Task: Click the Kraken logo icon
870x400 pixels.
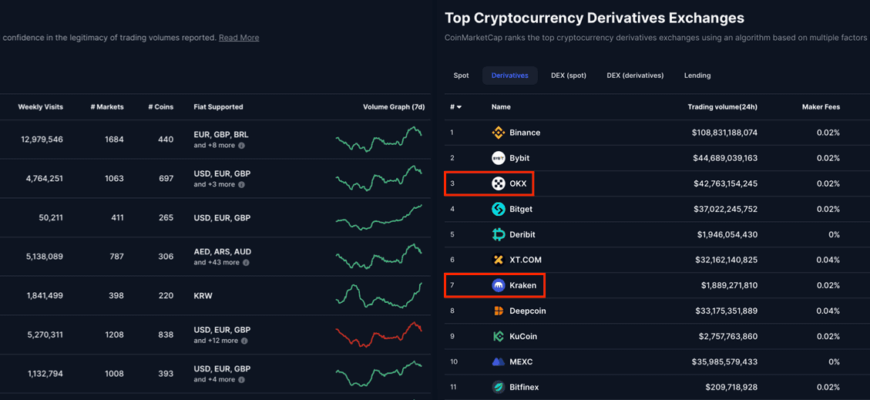Action: pos(498,286)
